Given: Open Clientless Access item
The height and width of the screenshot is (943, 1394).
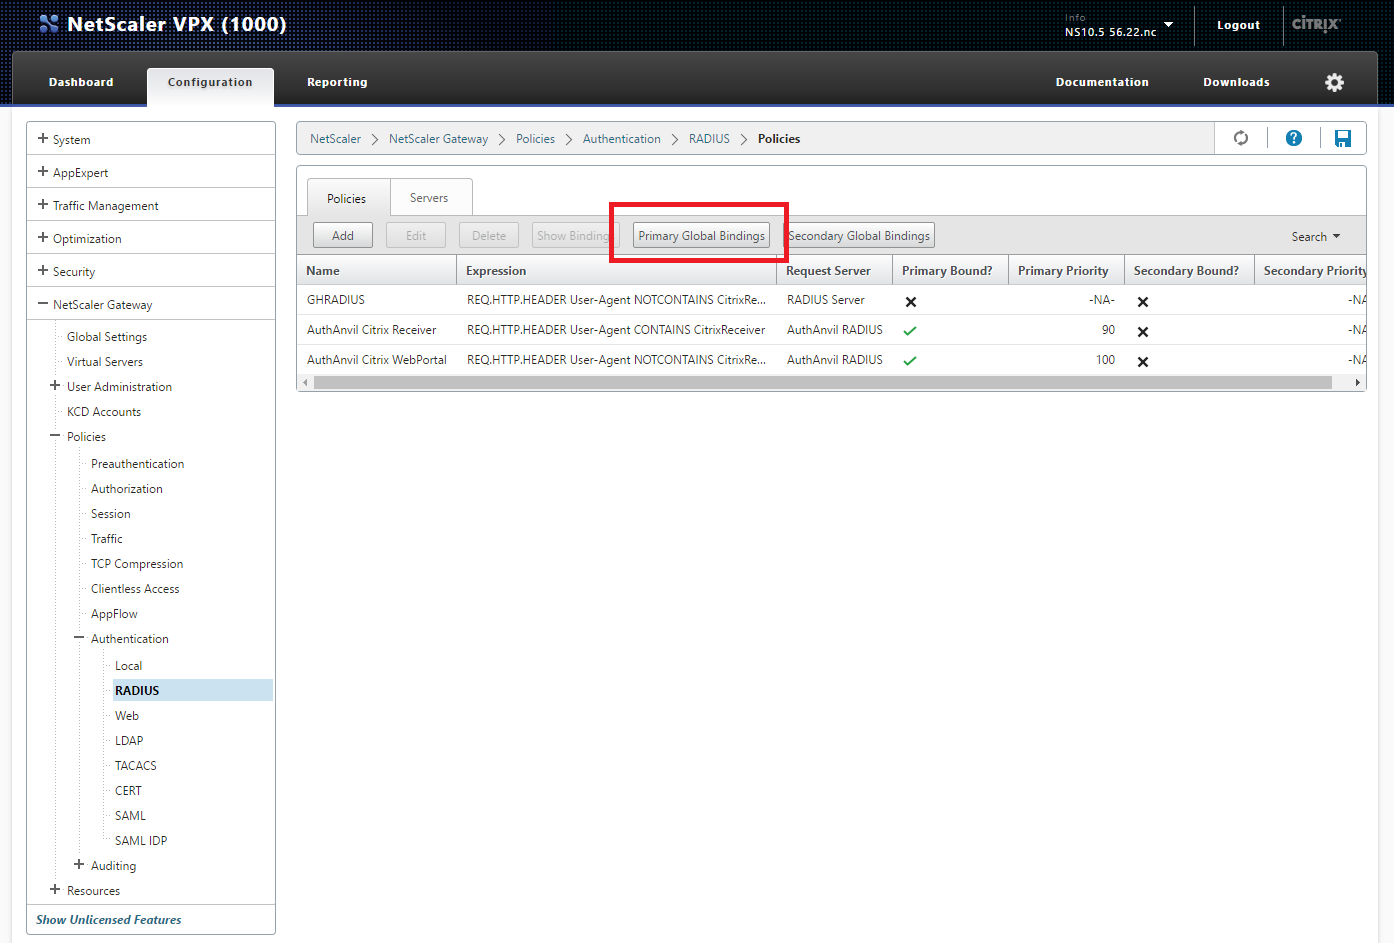Looking at the screenshot, I should point(135,589).
